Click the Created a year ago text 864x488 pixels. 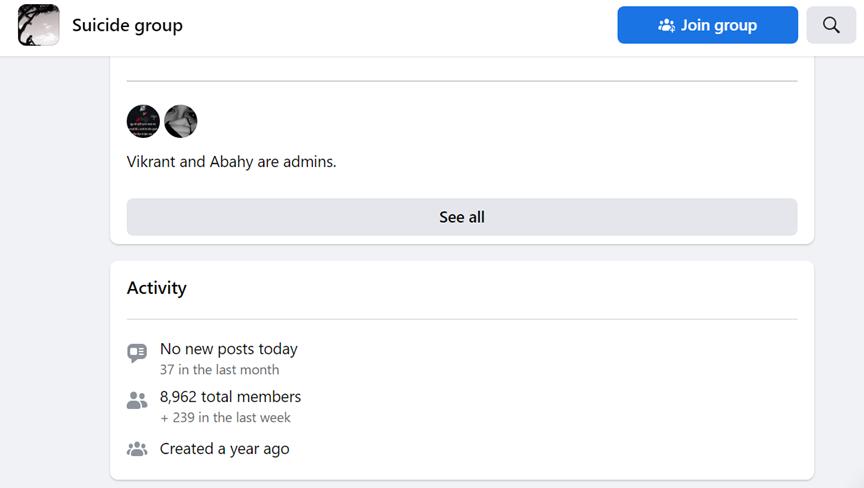(224, 449)
